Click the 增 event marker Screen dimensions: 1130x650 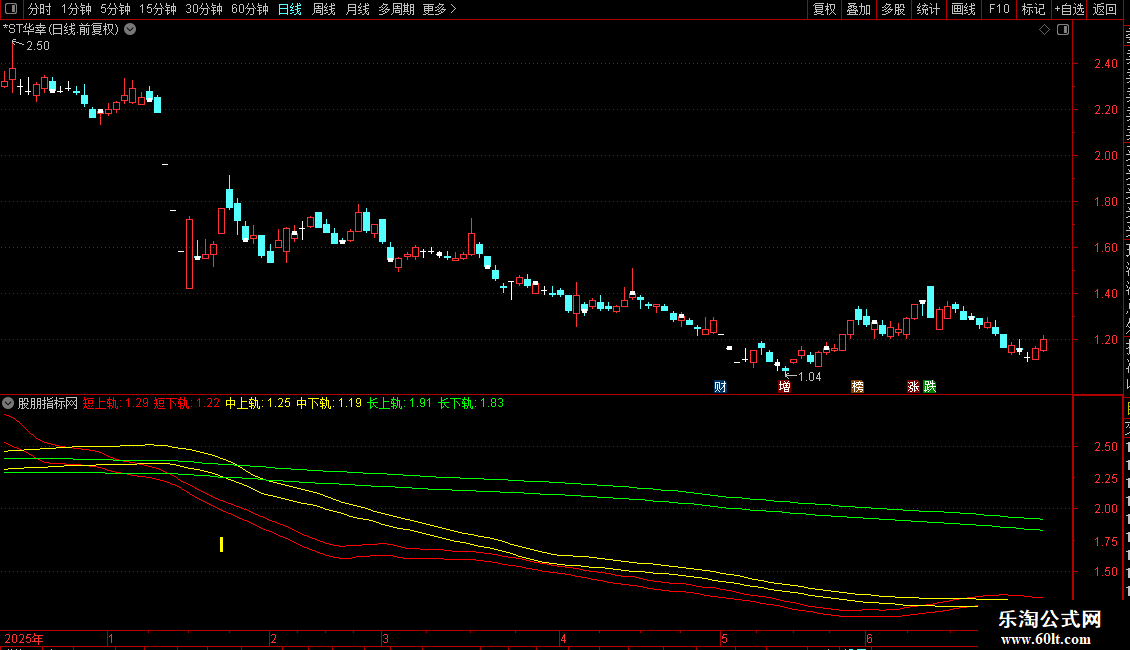coord(784,387)
